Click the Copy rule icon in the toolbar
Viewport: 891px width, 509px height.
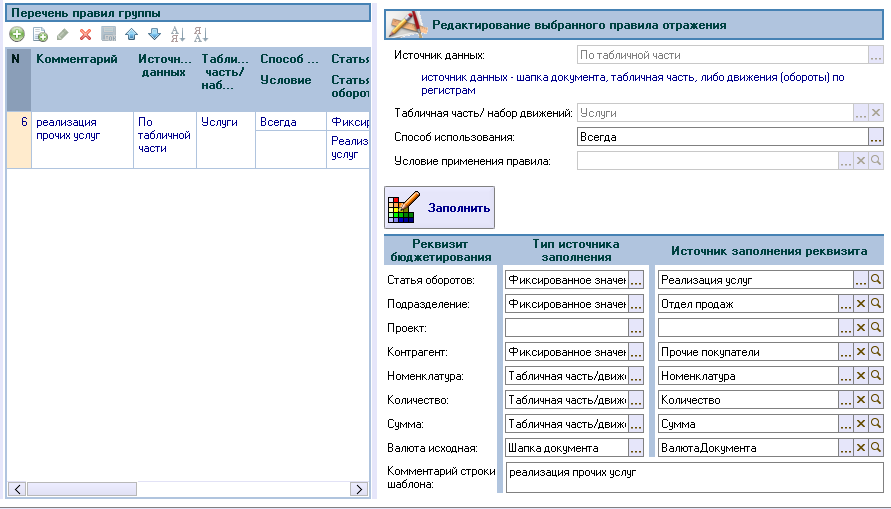(40, 35)
